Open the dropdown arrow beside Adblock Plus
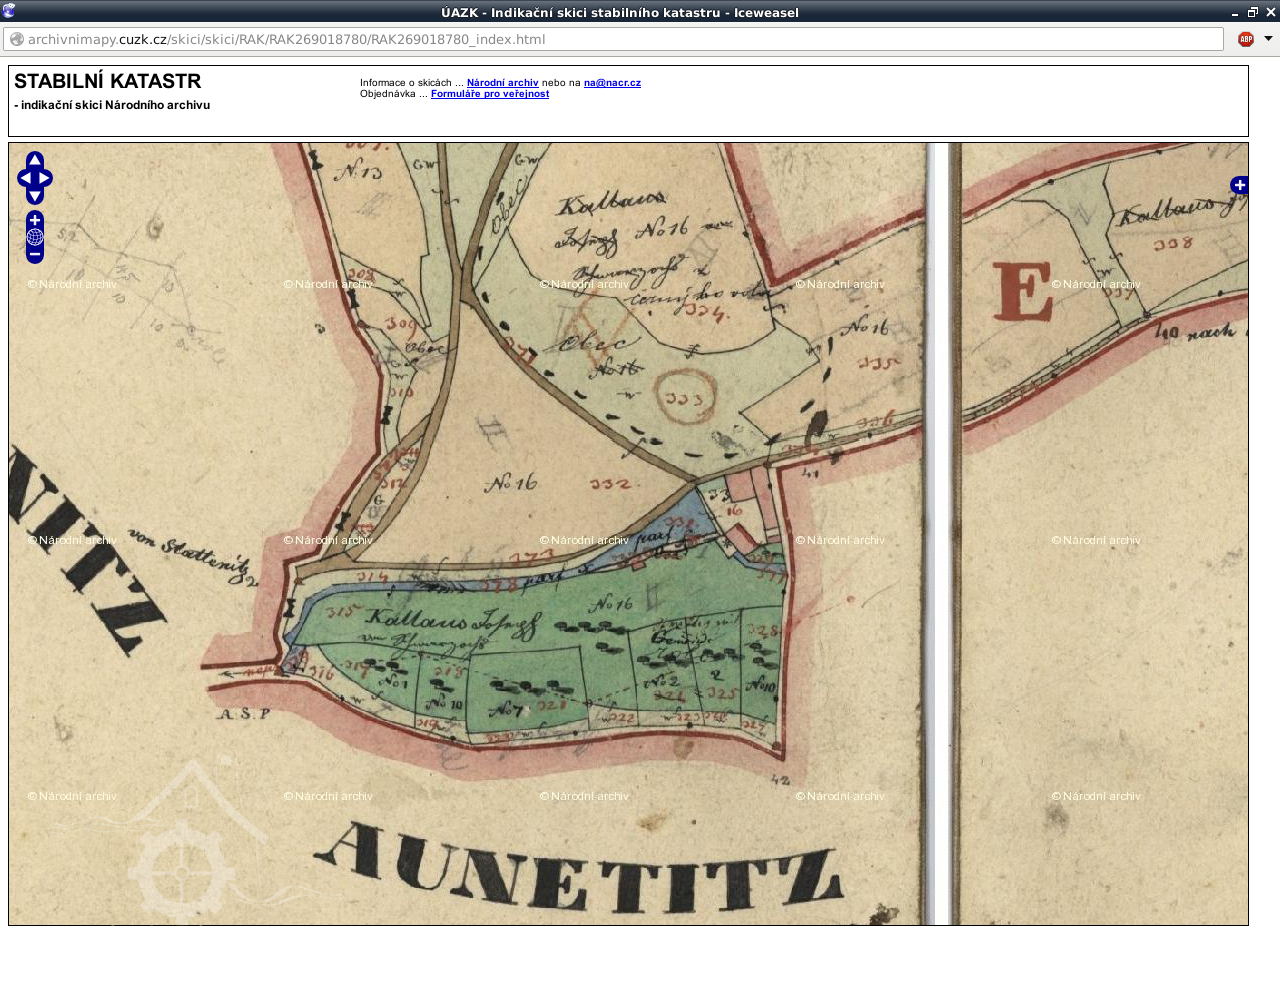Image resolution: width=1280 pixels, height=993 pixels. pyautogui.click(x=1268, y=39)
